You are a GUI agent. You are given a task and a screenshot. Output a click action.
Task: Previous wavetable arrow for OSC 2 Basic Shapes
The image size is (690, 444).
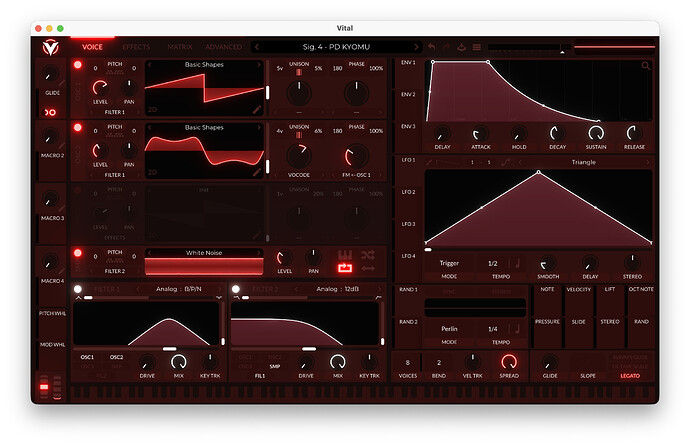click(x=150, y=128)
